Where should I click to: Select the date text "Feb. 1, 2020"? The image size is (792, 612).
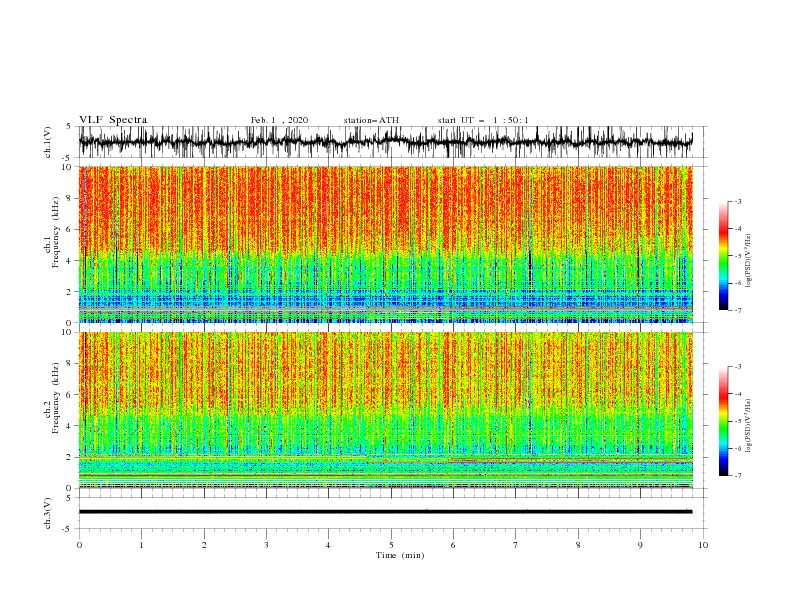(x=279, y=120)
